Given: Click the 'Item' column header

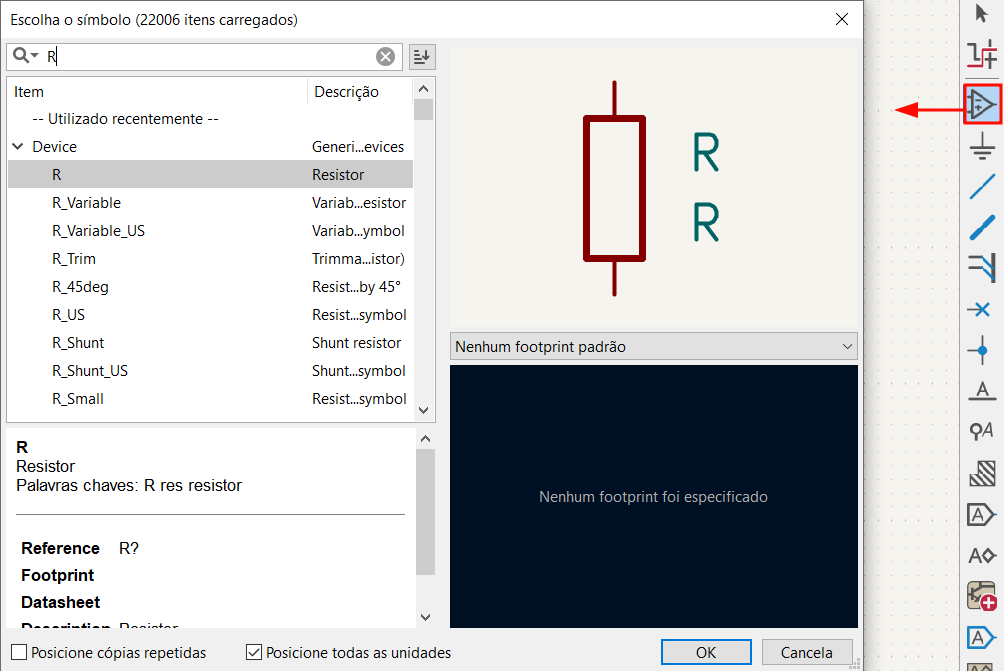Looking at the screenshot, I should 157,92.
